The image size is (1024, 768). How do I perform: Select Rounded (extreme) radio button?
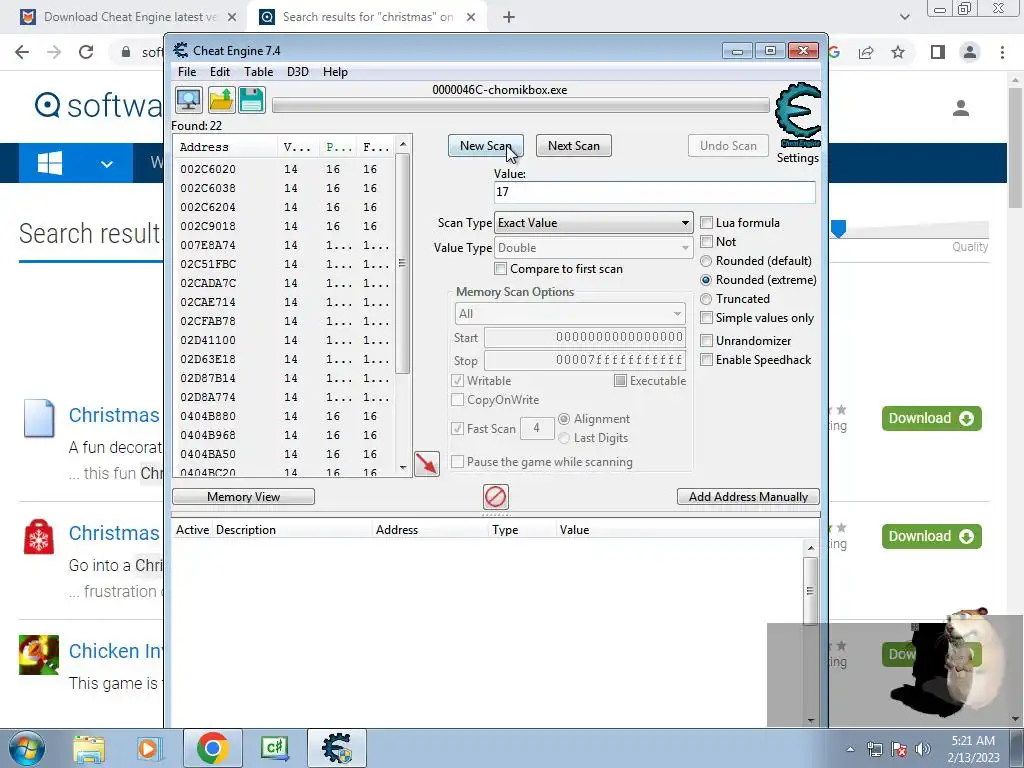click(x=706, y=280)
